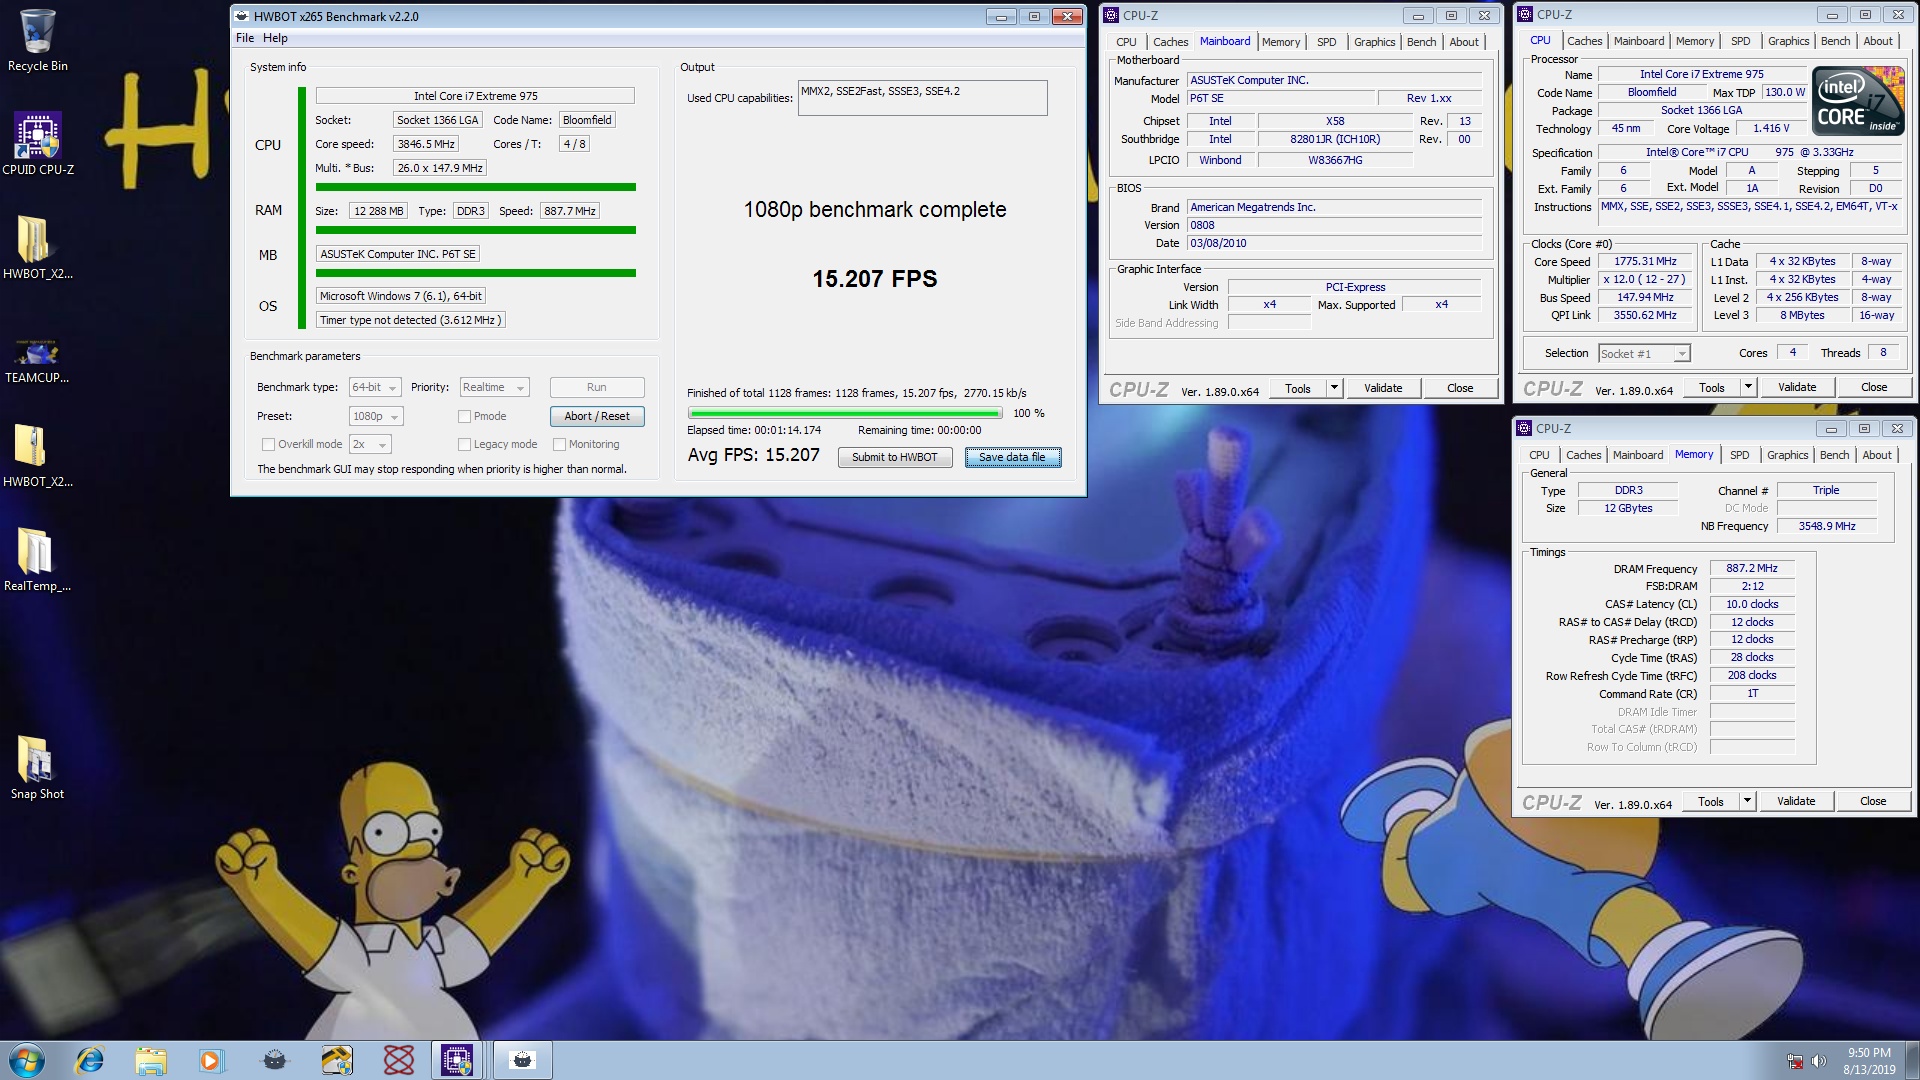Expand Tools arrow in CPU-Z Memory window
The image size is (1920, 1080).
(1747, 801)
